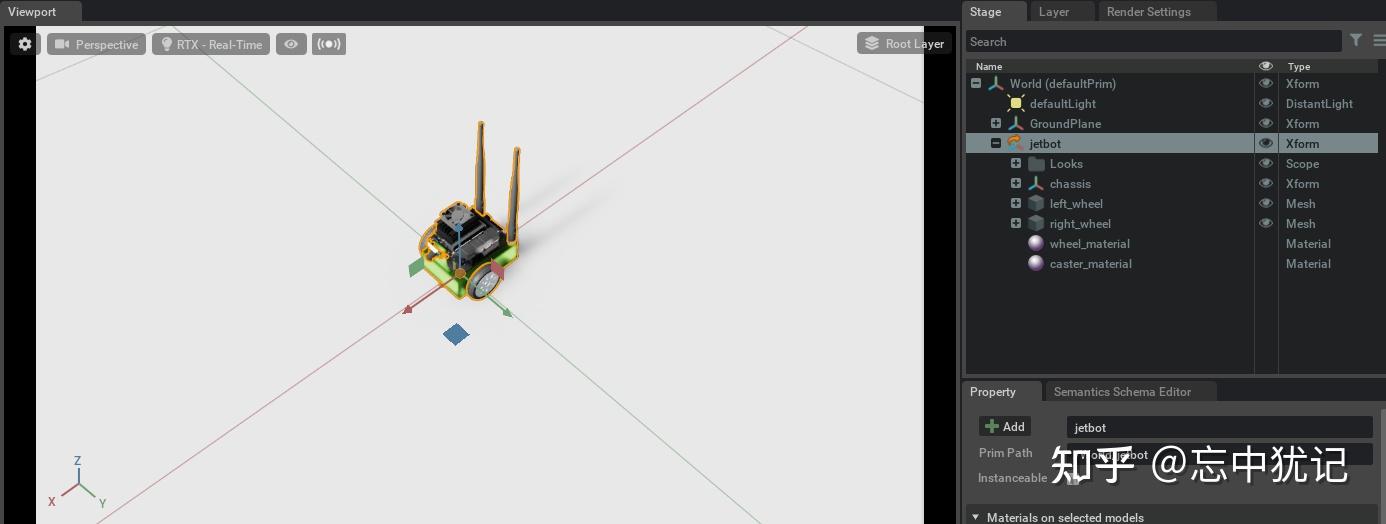Open the Perspective camera menu
Screen dimensions: 1386x524
coord(96,44)
